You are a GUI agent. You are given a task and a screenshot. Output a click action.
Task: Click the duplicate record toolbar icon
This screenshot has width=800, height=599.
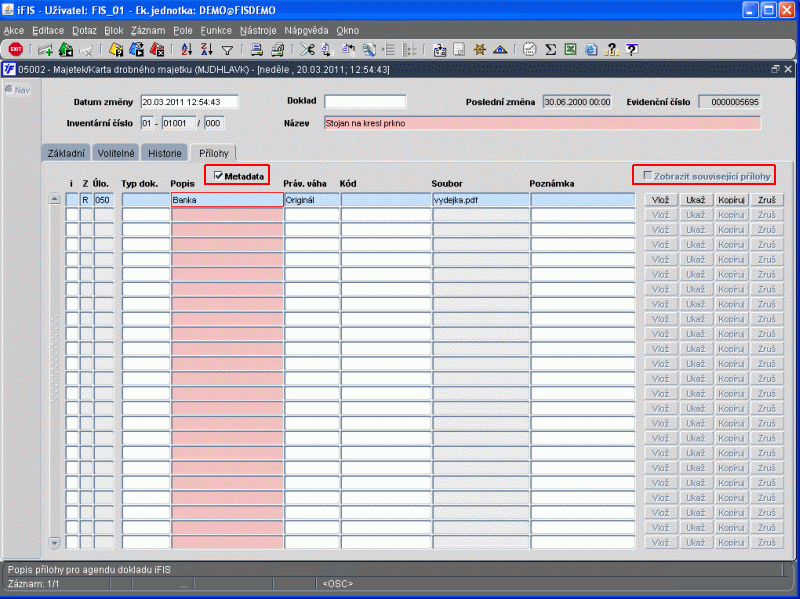66,49
